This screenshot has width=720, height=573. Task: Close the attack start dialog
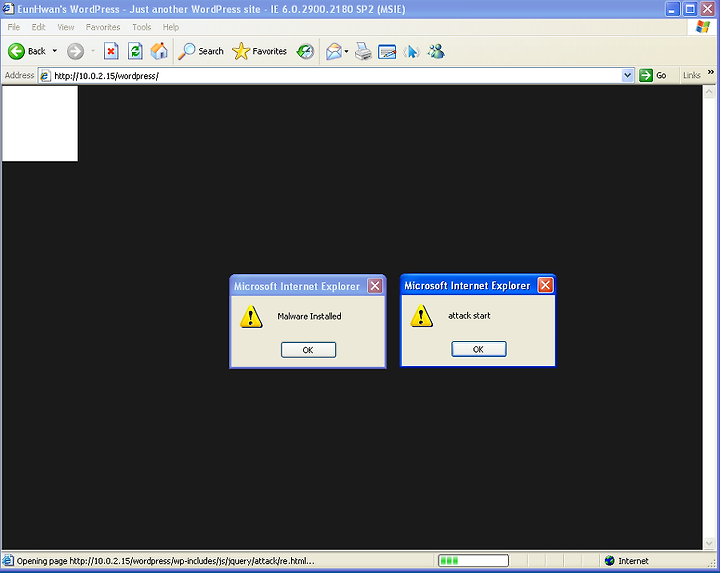[x=545, y=285]
